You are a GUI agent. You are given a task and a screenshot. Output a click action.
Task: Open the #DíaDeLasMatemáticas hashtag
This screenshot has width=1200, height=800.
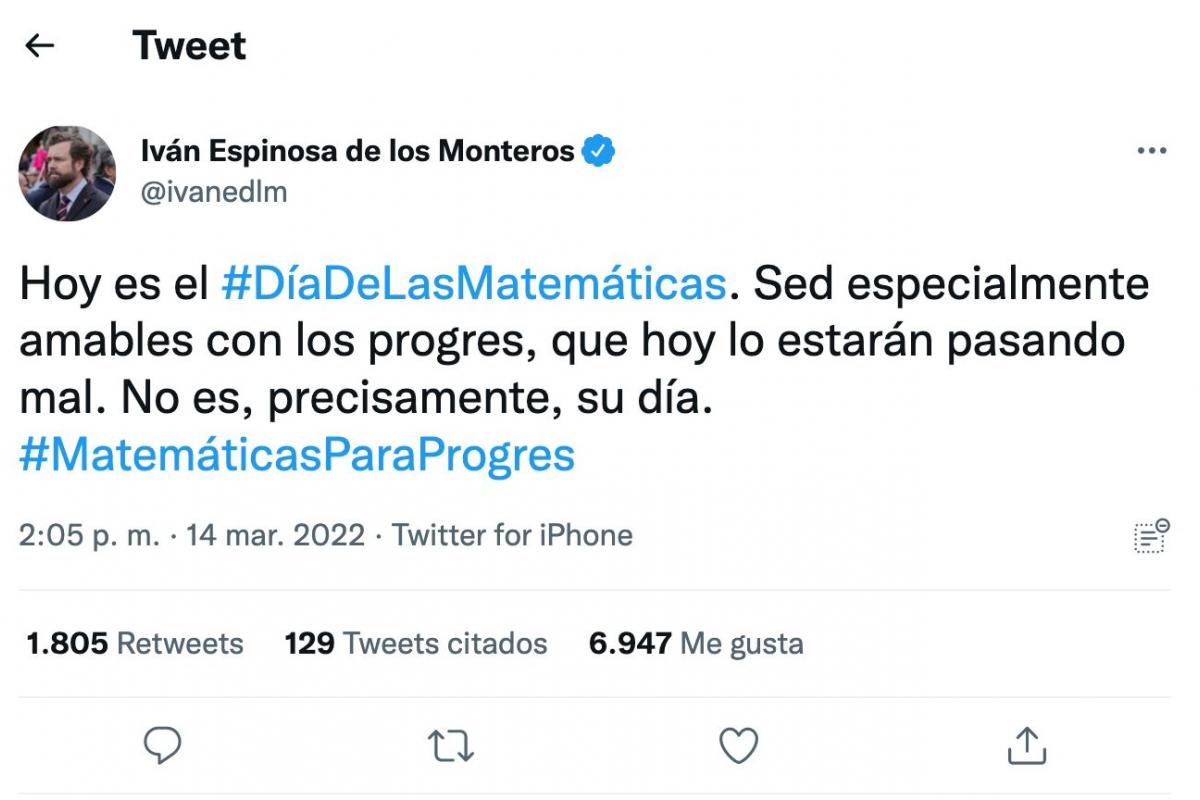(x=472, y=284)
